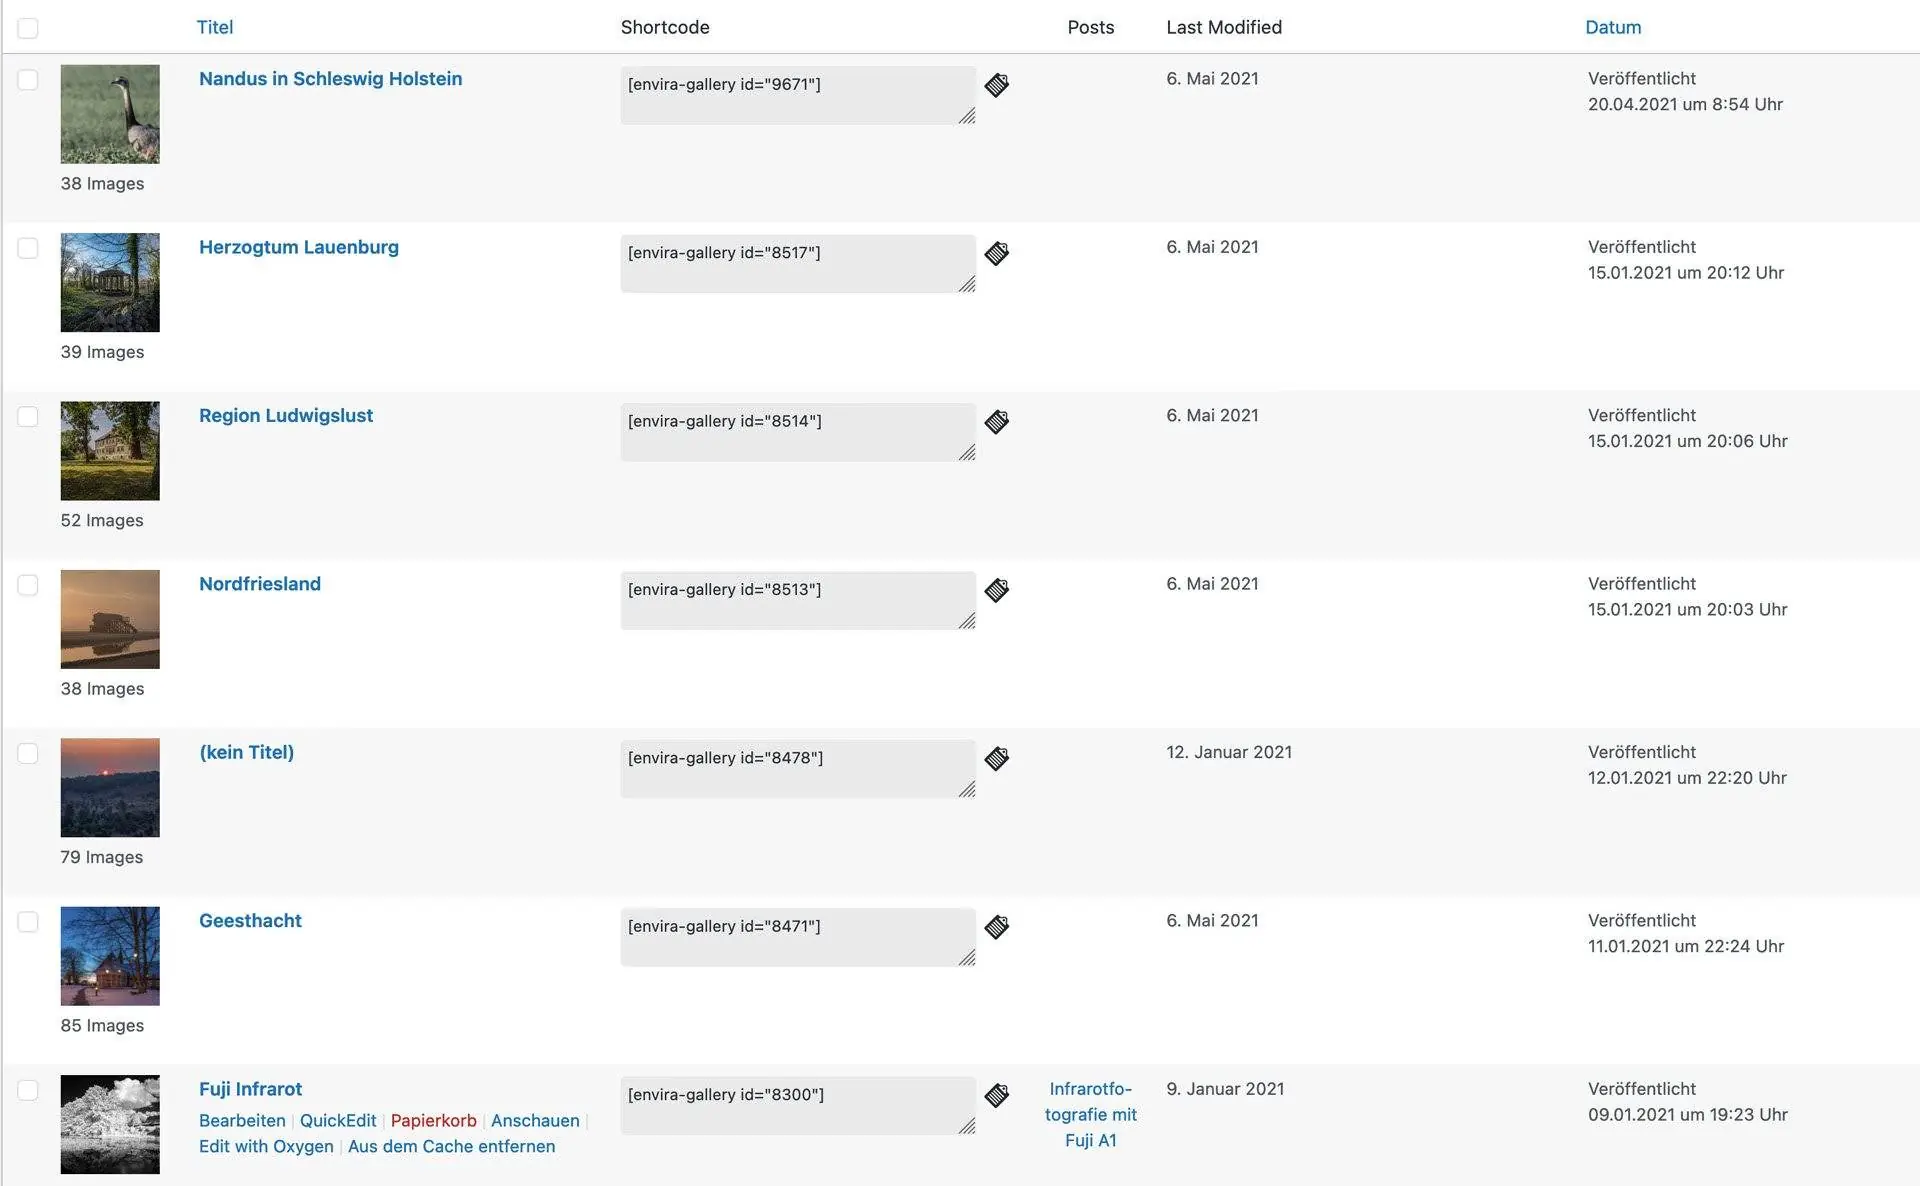Open the Herzogtum Lauenburg gallery thumbnail
Image resolution: width=1920 pixels, height=1186 pixels.
[110, 282]
